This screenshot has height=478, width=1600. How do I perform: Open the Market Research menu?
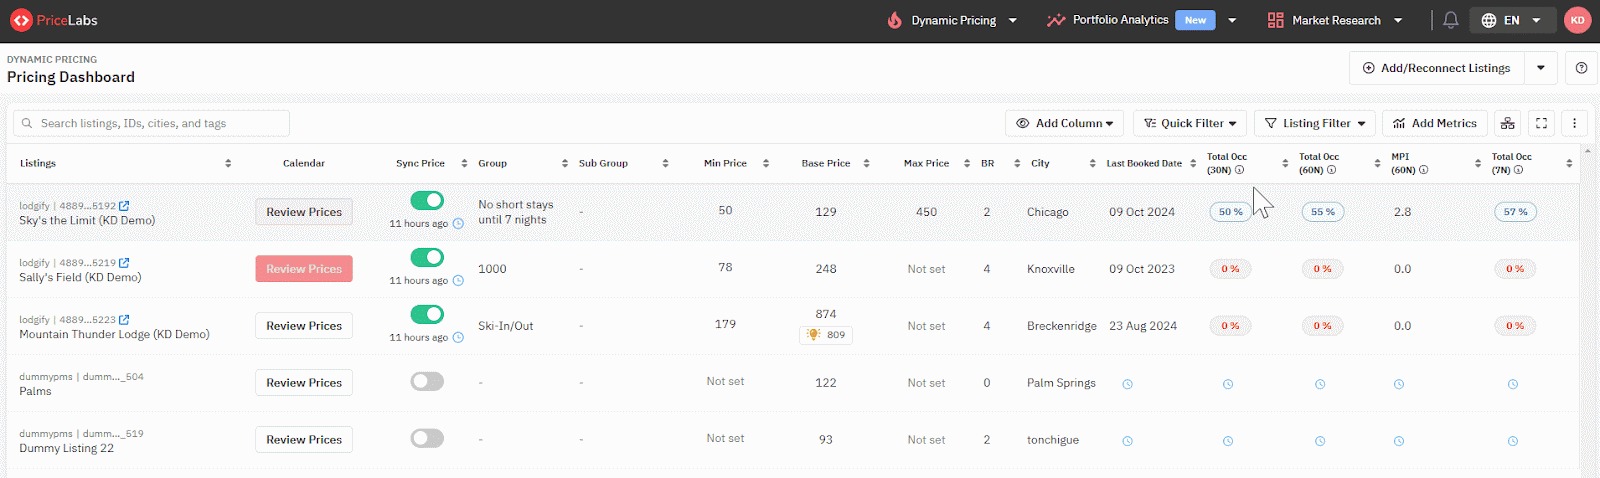tap(1334, 20)
